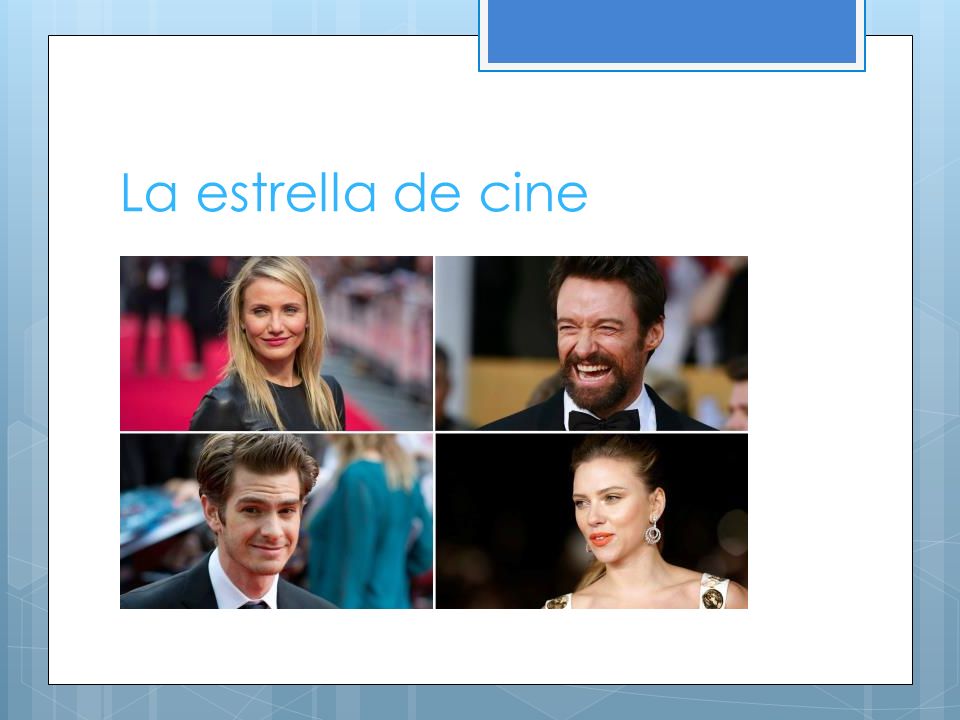The width and height of the screenshot is (960, 720).
Task: Select the photo of the woman with silver earrings
Action: point(591,521)
